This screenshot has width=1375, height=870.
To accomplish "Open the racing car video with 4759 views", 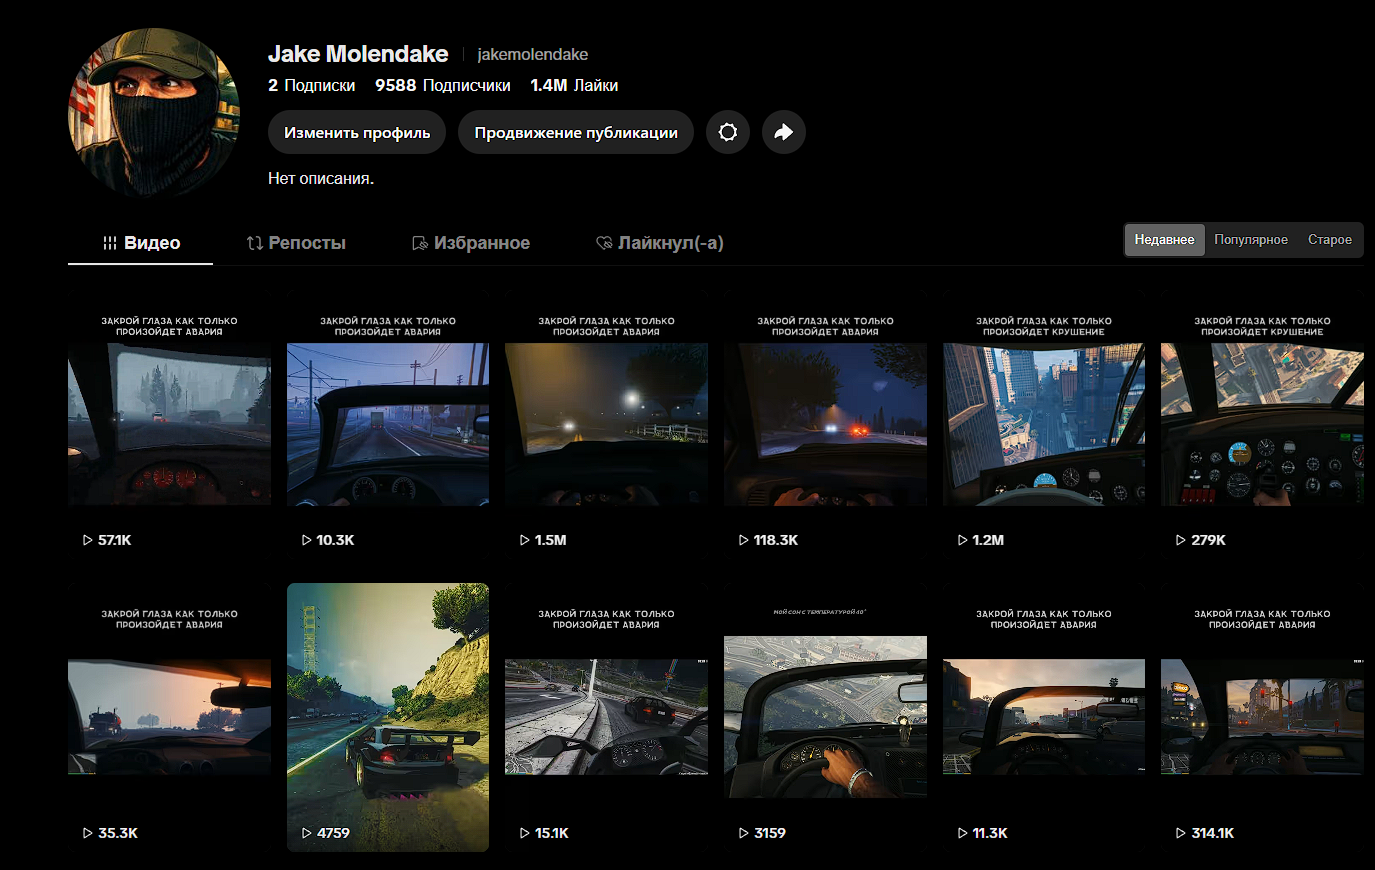I will [388, 717].
